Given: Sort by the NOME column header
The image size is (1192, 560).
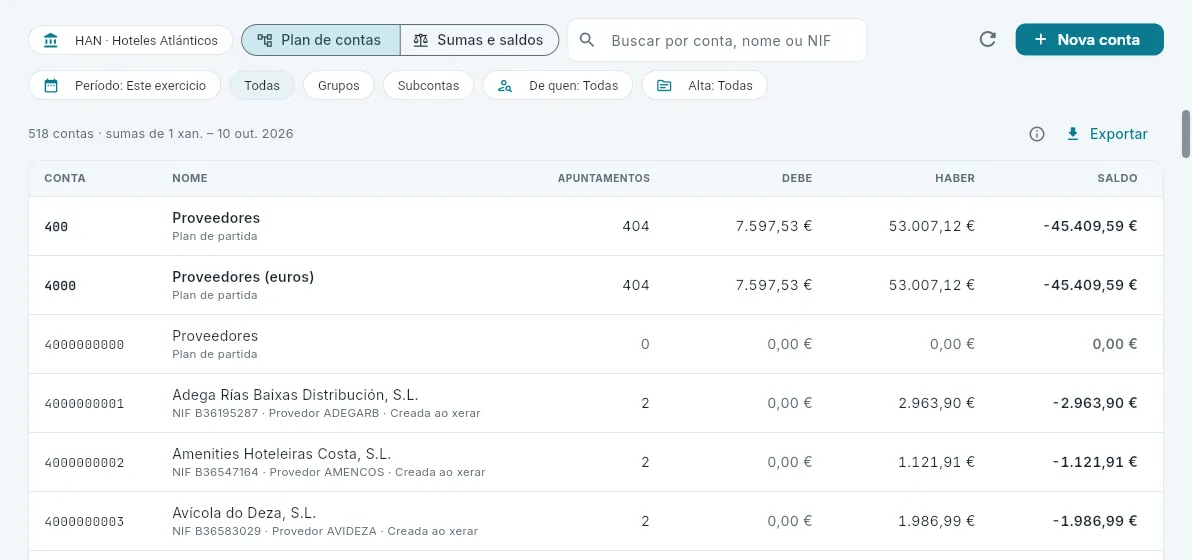Looking at the screenshot, I should 189,179.
